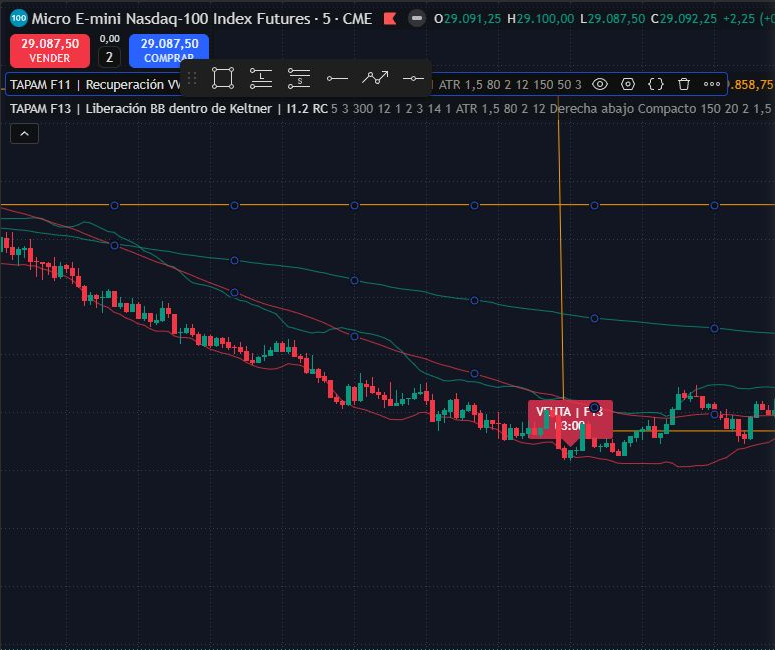Click the low price value L29.087,50
The image size is (775, 650).
[x=612, y=19]
